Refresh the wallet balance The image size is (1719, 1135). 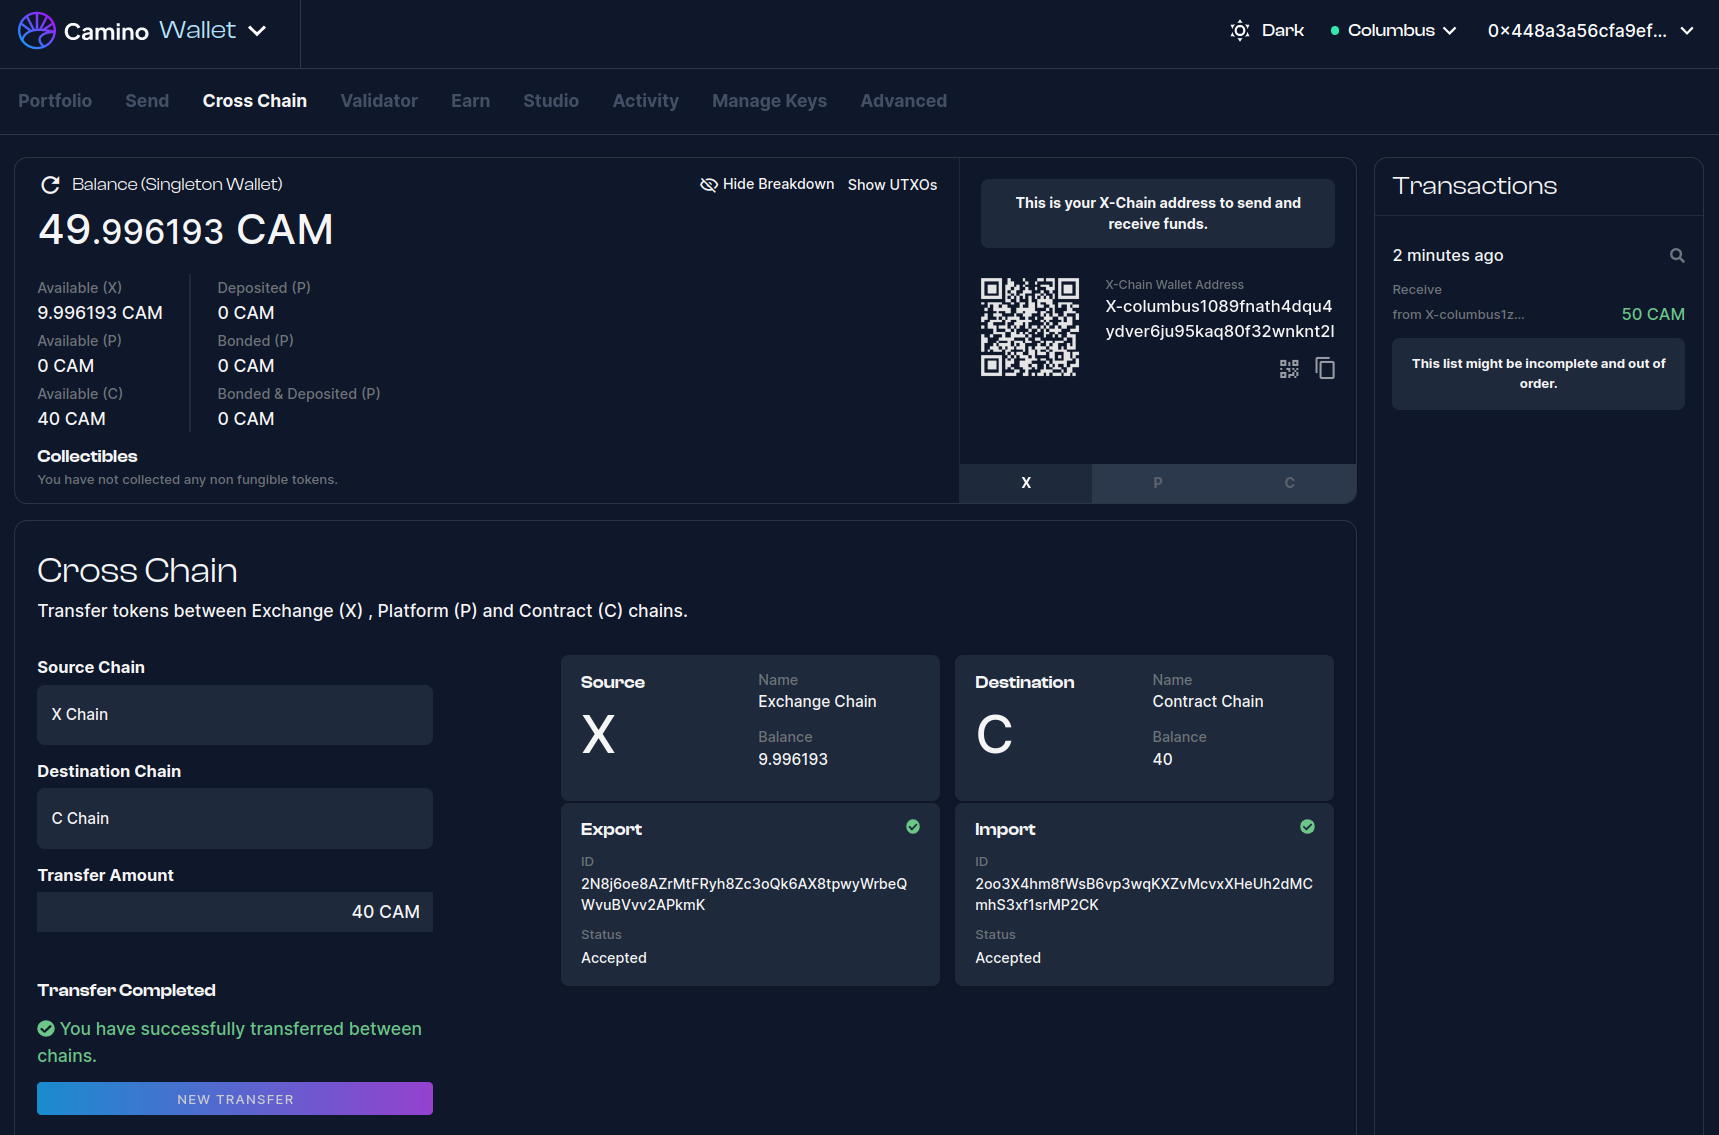tap(50, 185)
